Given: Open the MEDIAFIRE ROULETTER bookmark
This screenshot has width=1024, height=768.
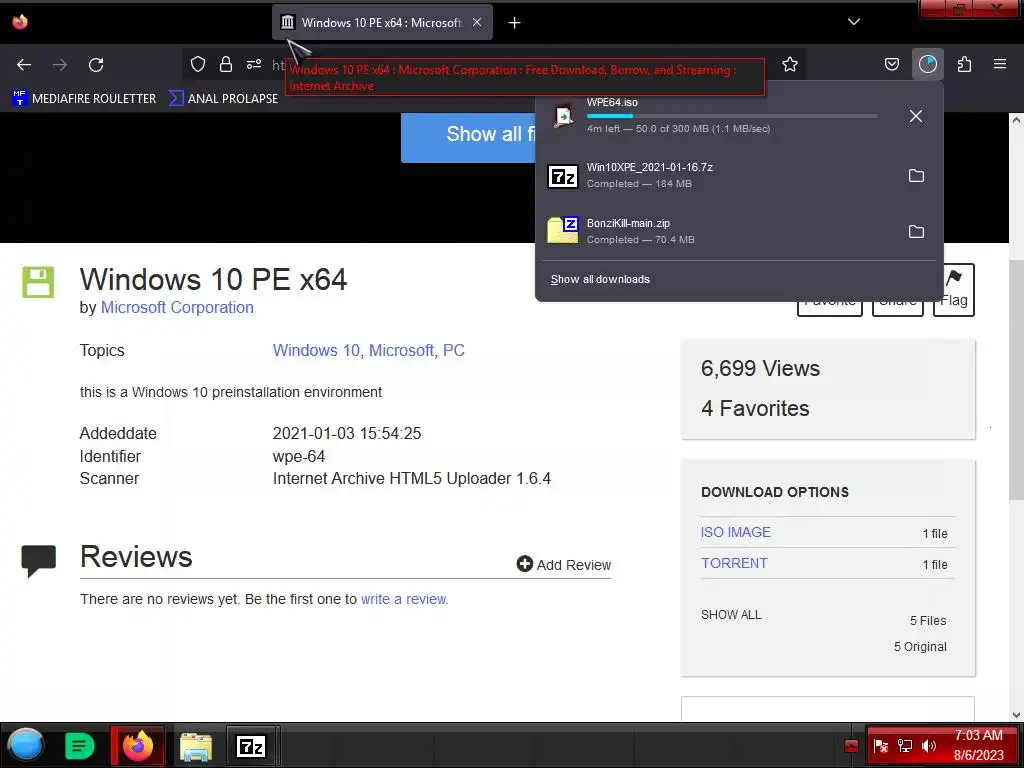Looking at the screenshot, I should [84, 99].
